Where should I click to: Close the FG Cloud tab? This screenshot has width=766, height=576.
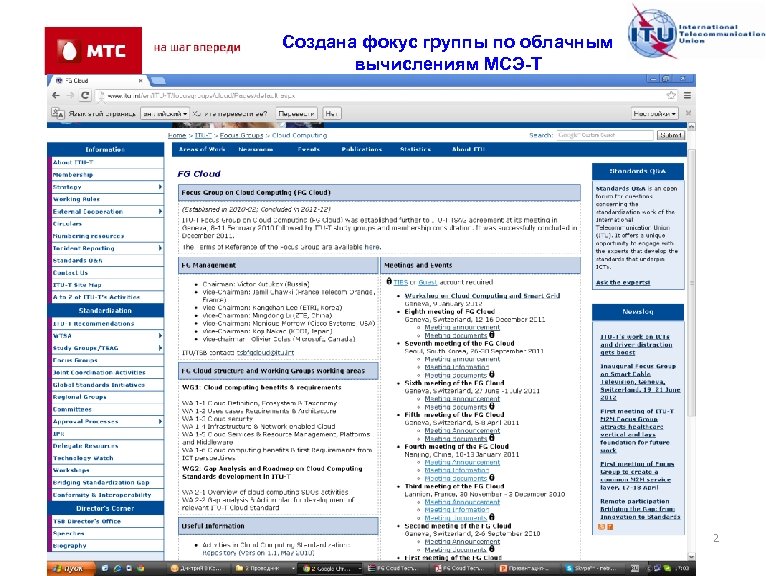click(141, 81)
